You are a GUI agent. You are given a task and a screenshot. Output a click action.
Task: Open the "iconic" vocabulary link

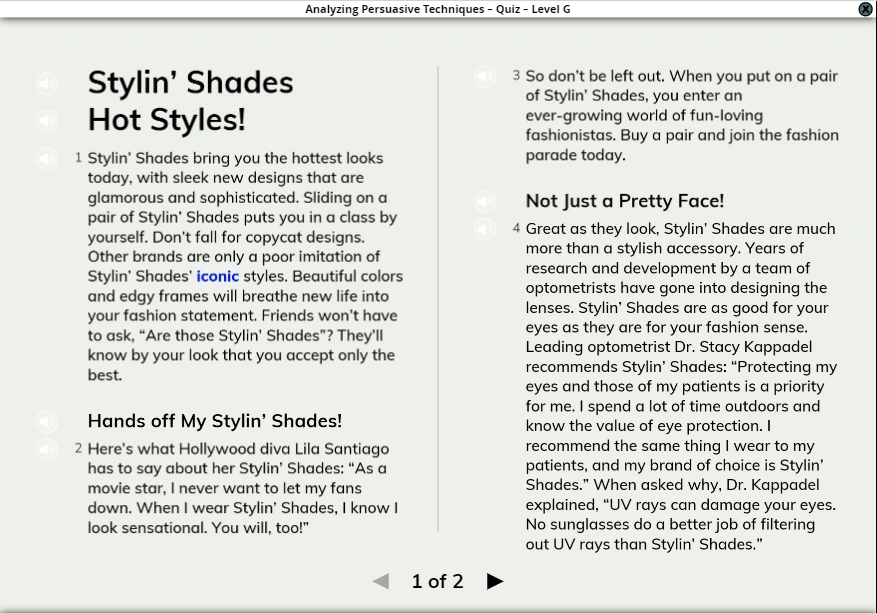[217, 276]
